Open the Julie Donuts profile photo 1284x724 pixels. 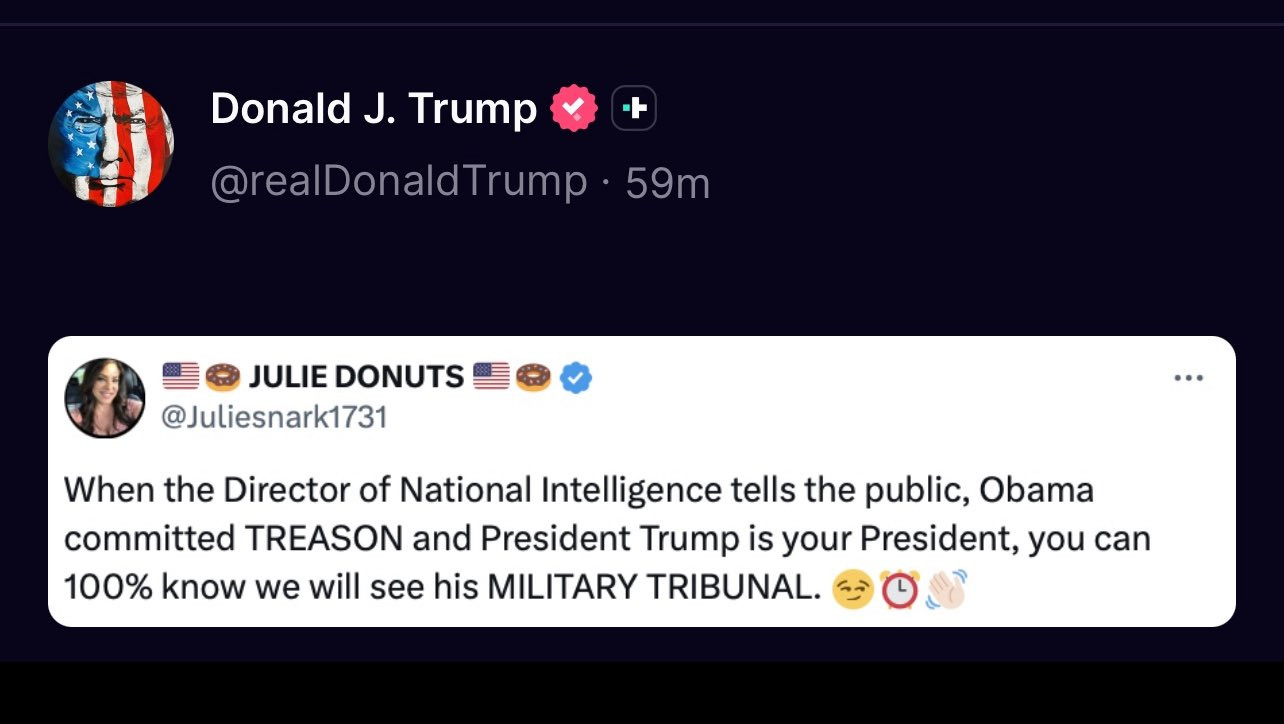point(105,398)
